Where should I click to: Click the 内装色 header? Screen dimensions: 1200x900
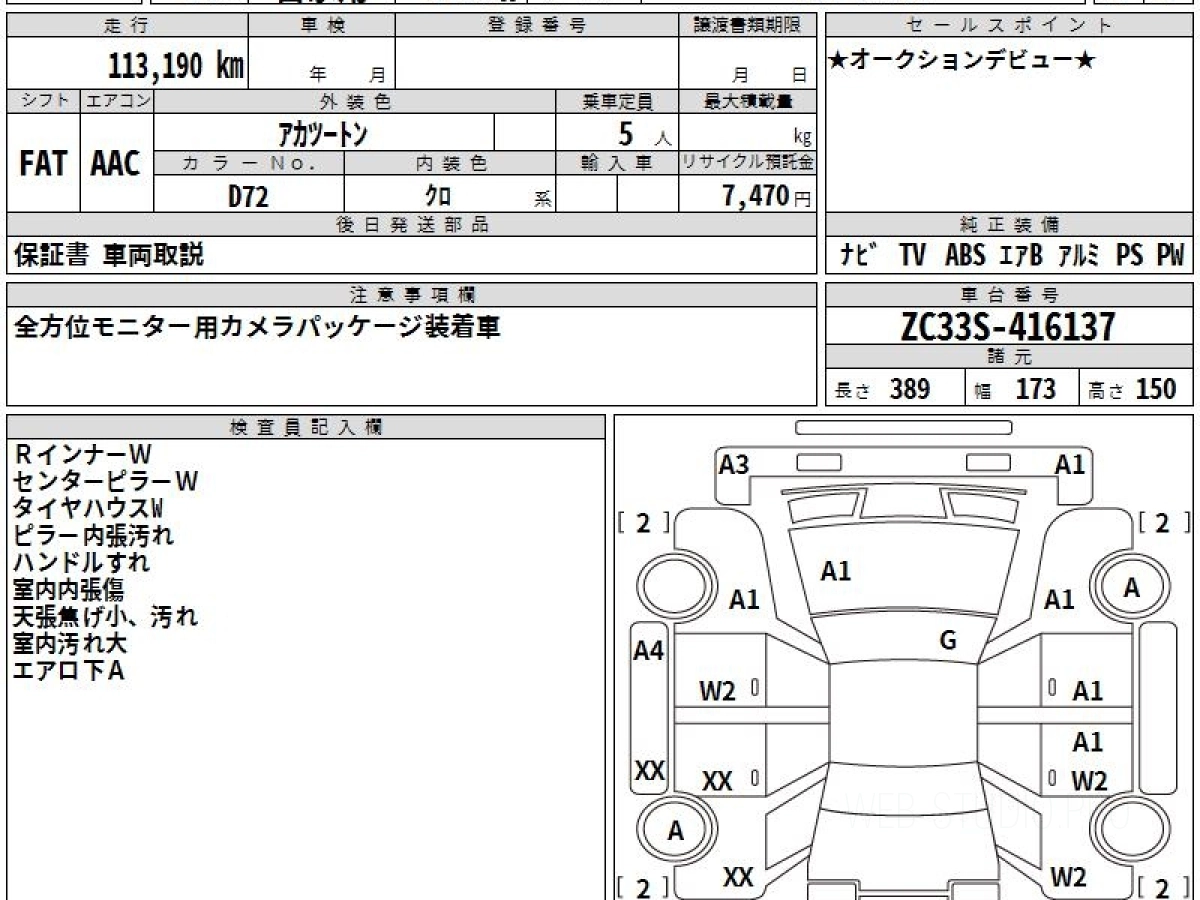[451, 163]
